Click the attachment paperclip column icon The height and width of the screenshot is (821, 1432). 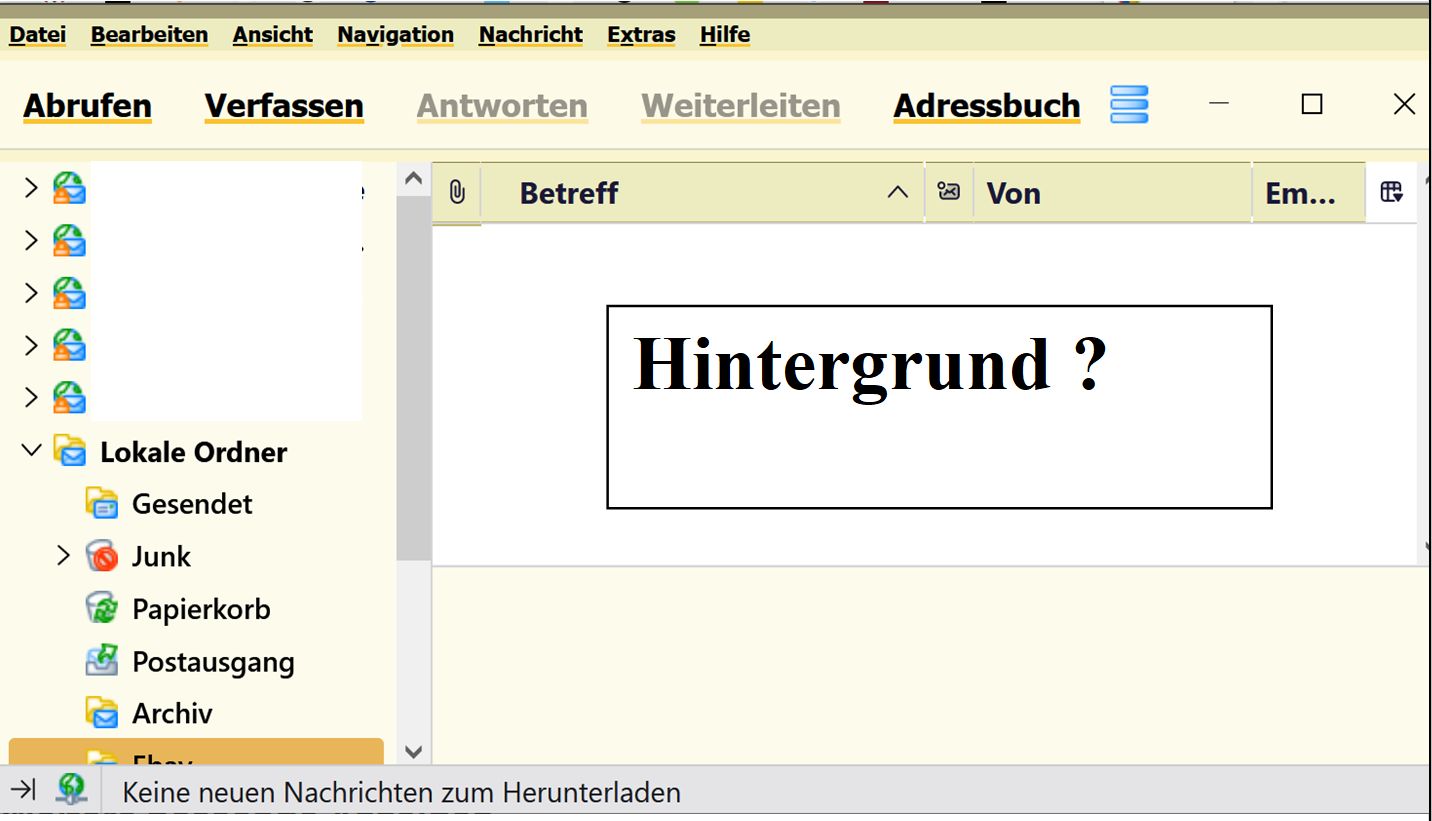click(x=457, y=192)
